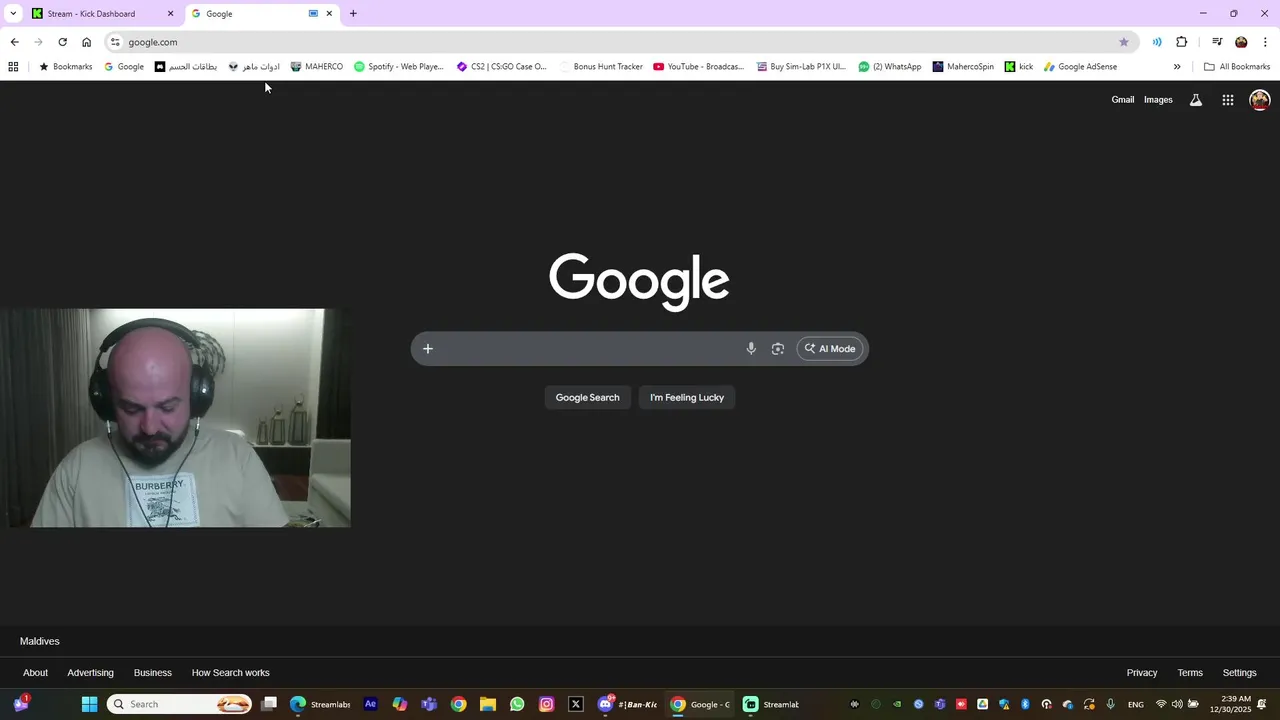The height and width of the screenshot is (720, 1280).
Task: Open the media controls icon in toolbar
Action: tap(1217, 42)
